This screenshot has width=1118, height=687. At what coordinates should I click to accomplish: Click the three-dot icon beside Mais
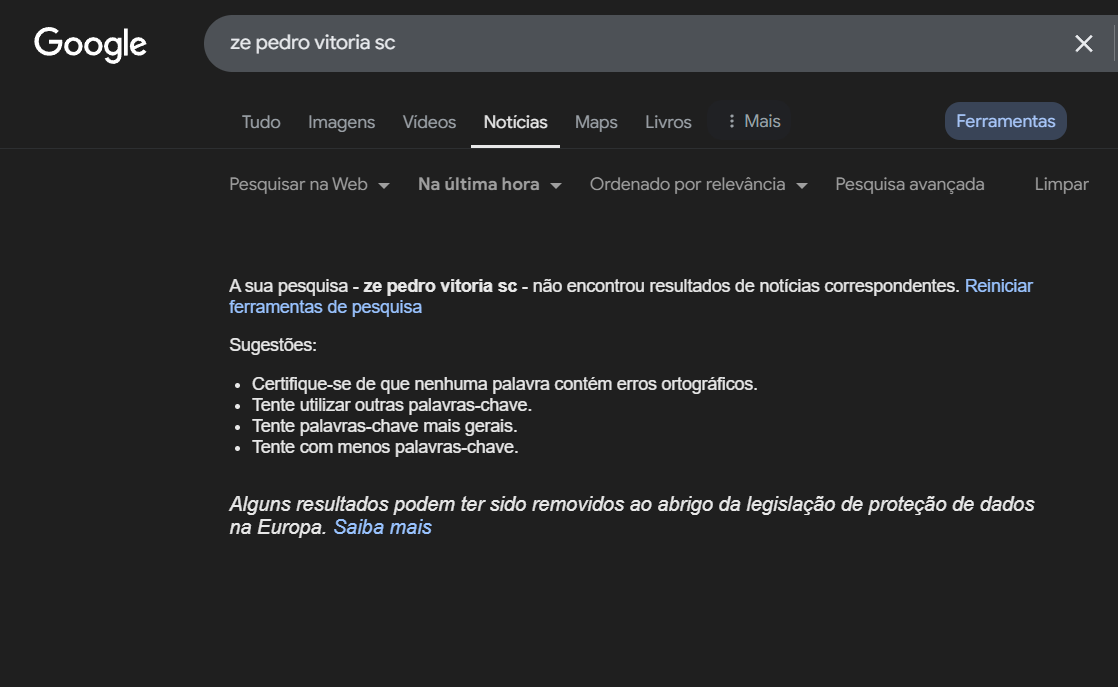pos(732,121)
